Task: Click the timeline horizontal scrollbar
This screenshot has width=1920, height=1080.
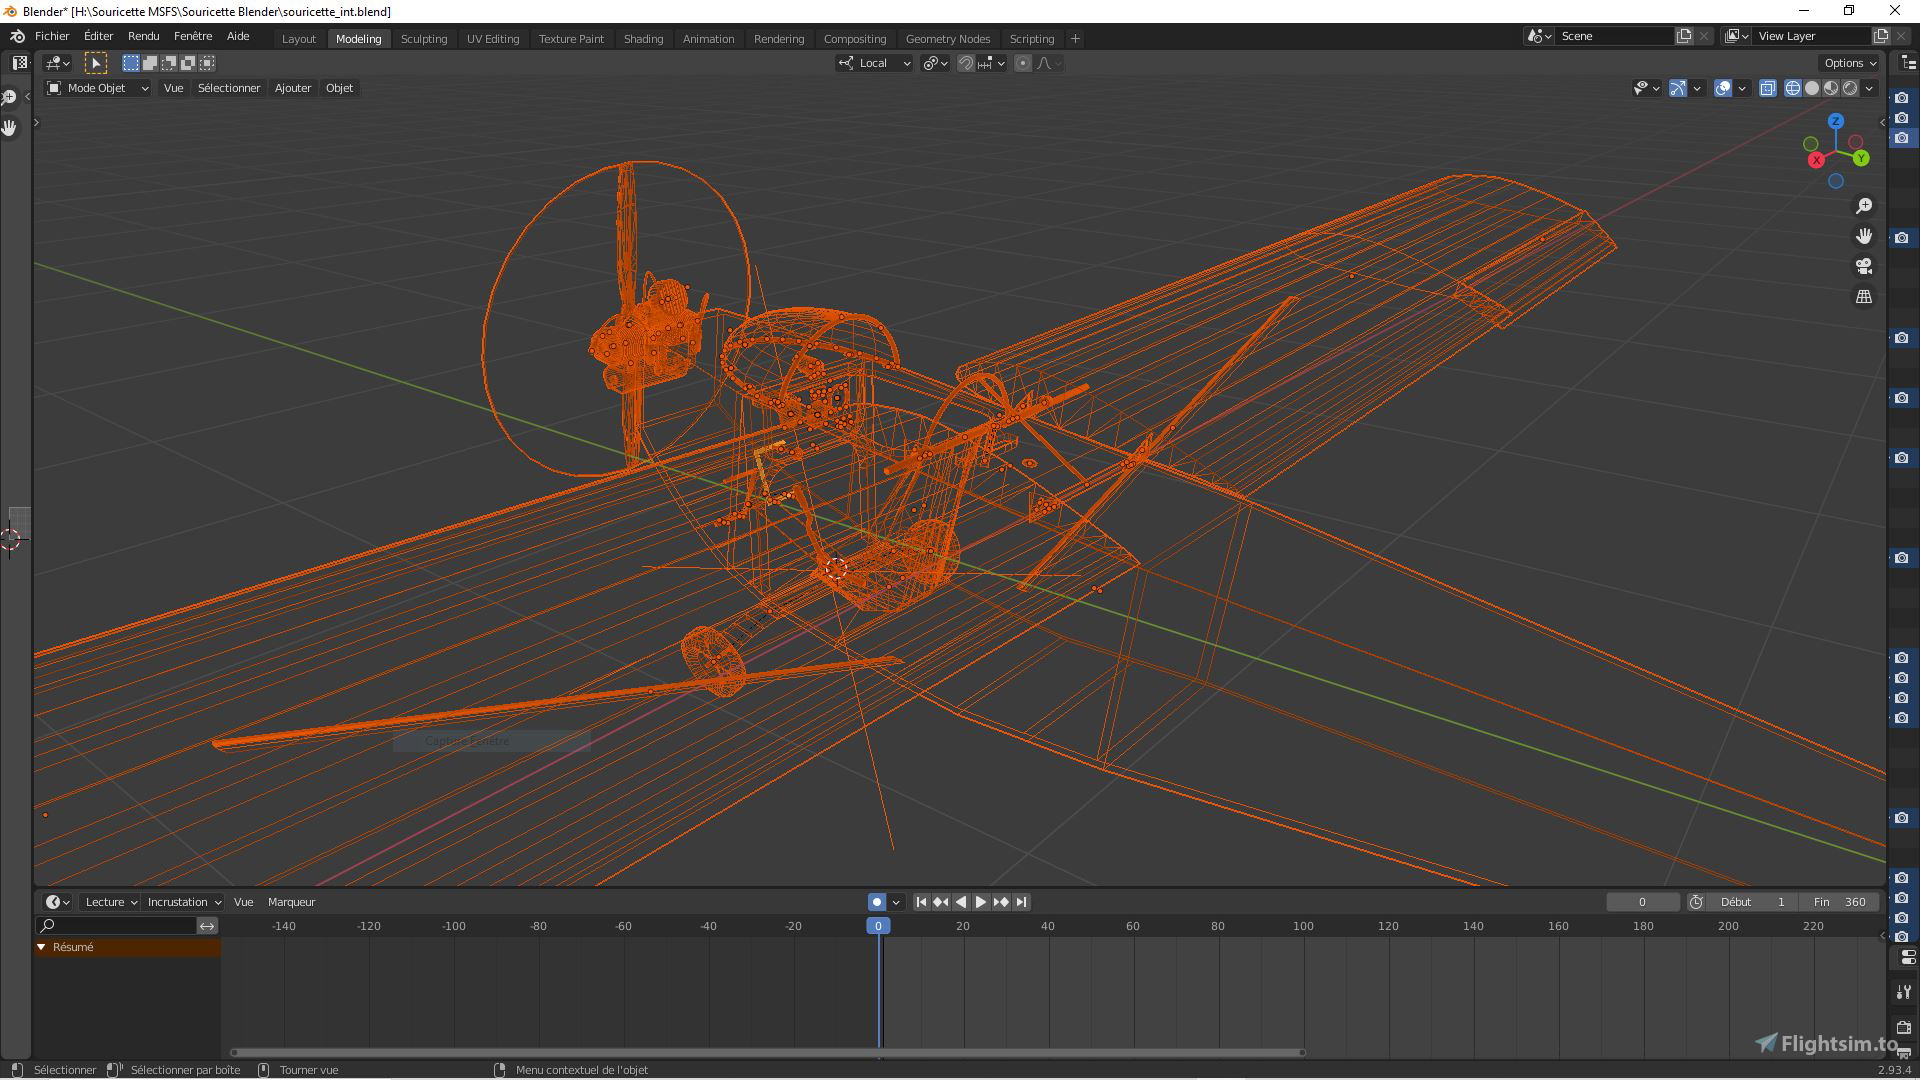Action: coord(767,1052)
